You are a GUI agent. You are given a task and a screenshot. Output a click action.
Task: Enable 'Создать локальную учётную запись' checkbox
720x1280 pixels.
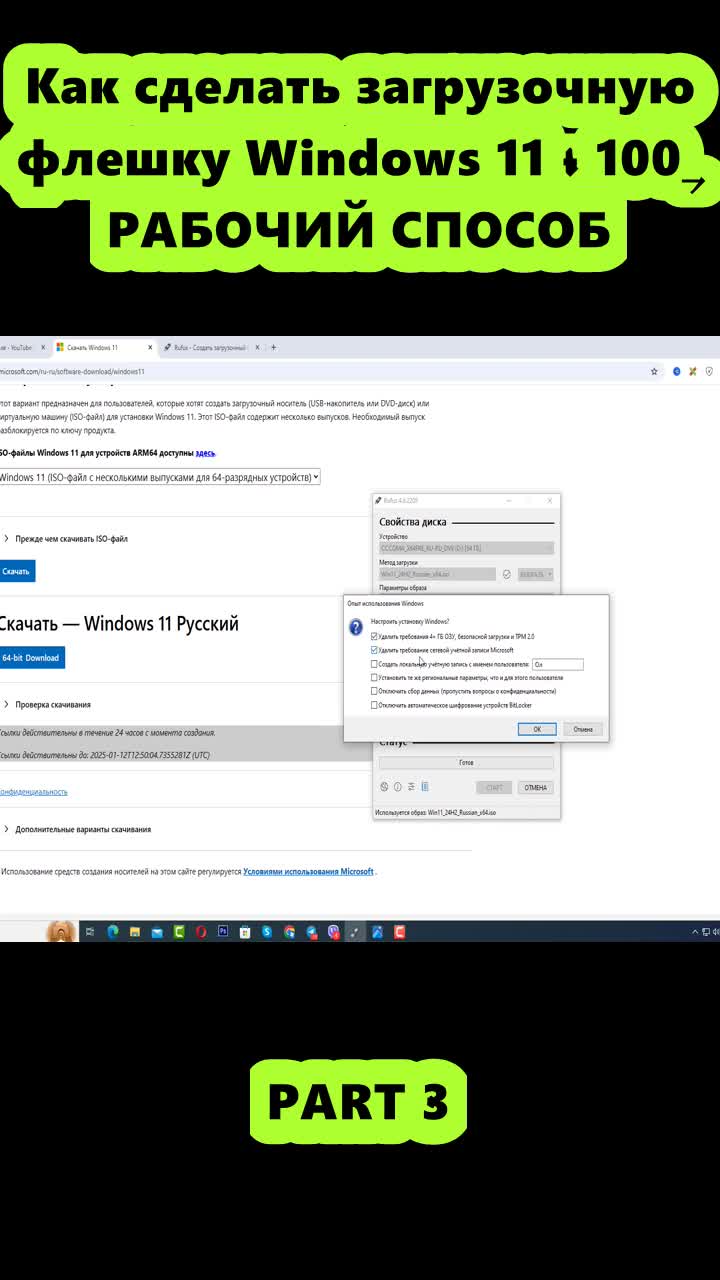pos(374,663)
